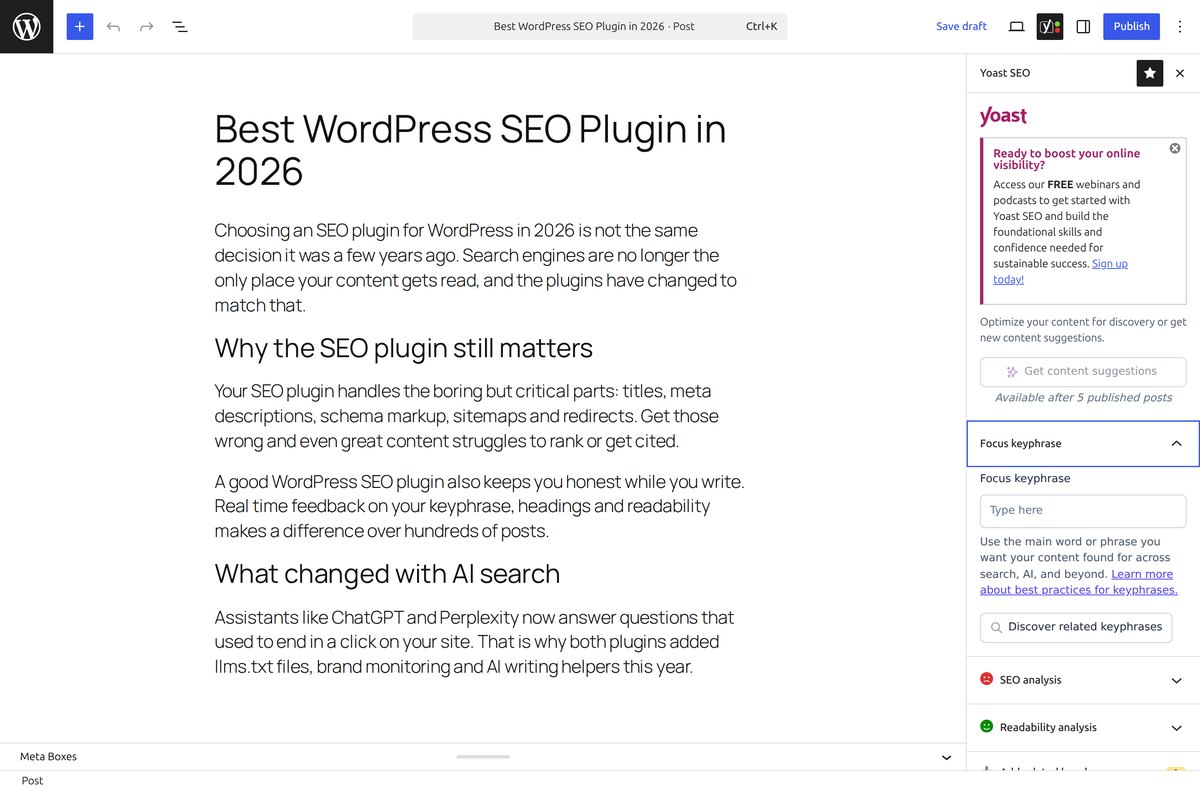Expand the Readability analysis section
The image size is (1200, 791).
coord(1083,727)
